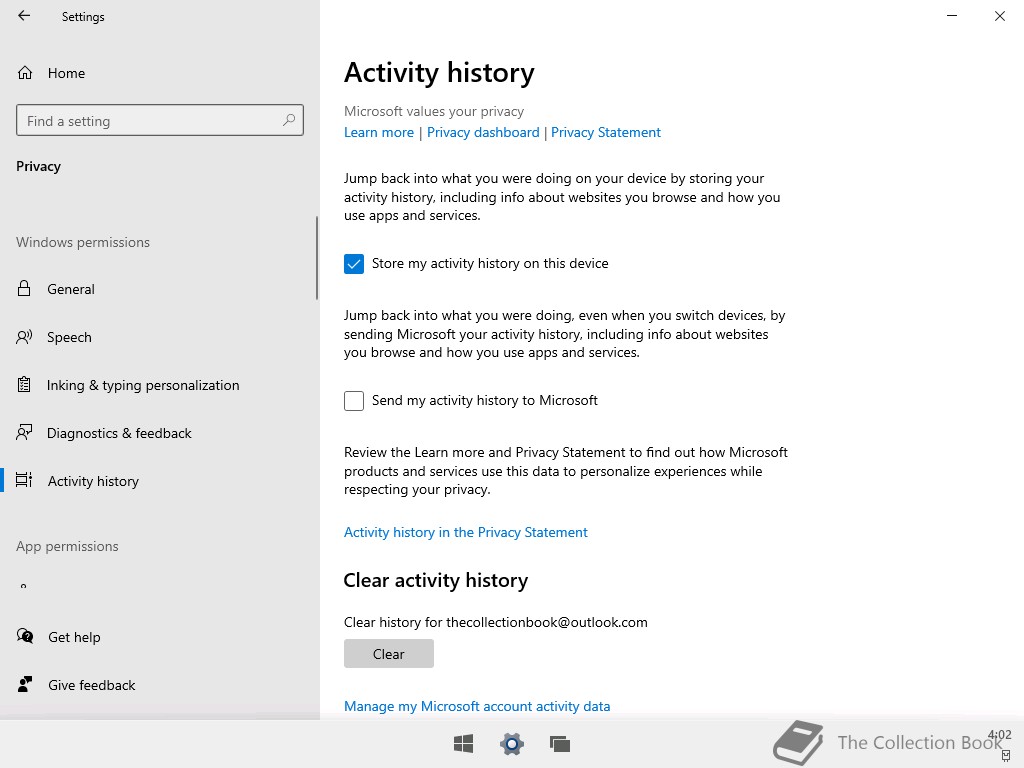Click the thecollectionbook@outlook.com clear history text
This screenshot has width=1024, height=768.
coord(496,622)
